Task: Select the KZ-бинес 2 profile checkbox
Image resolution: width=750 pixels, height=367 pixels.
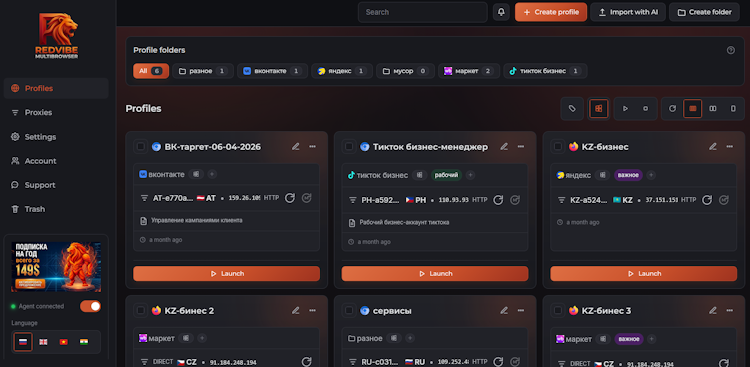Action: 141,311
